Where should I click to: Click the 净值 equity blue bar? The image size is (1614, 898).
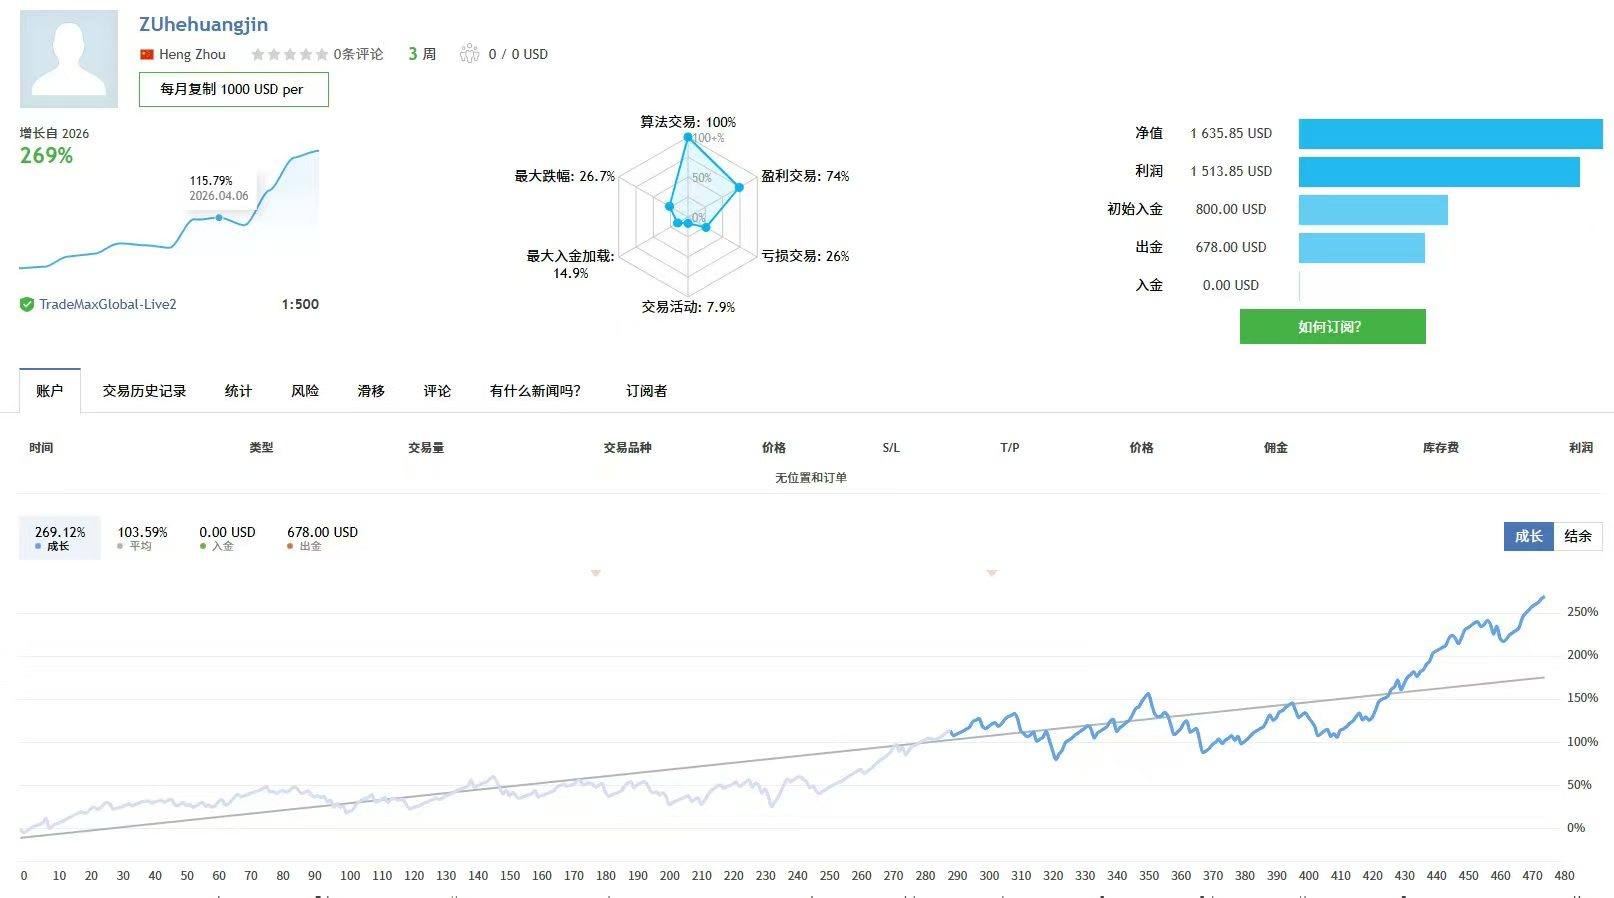(1450, 133)
